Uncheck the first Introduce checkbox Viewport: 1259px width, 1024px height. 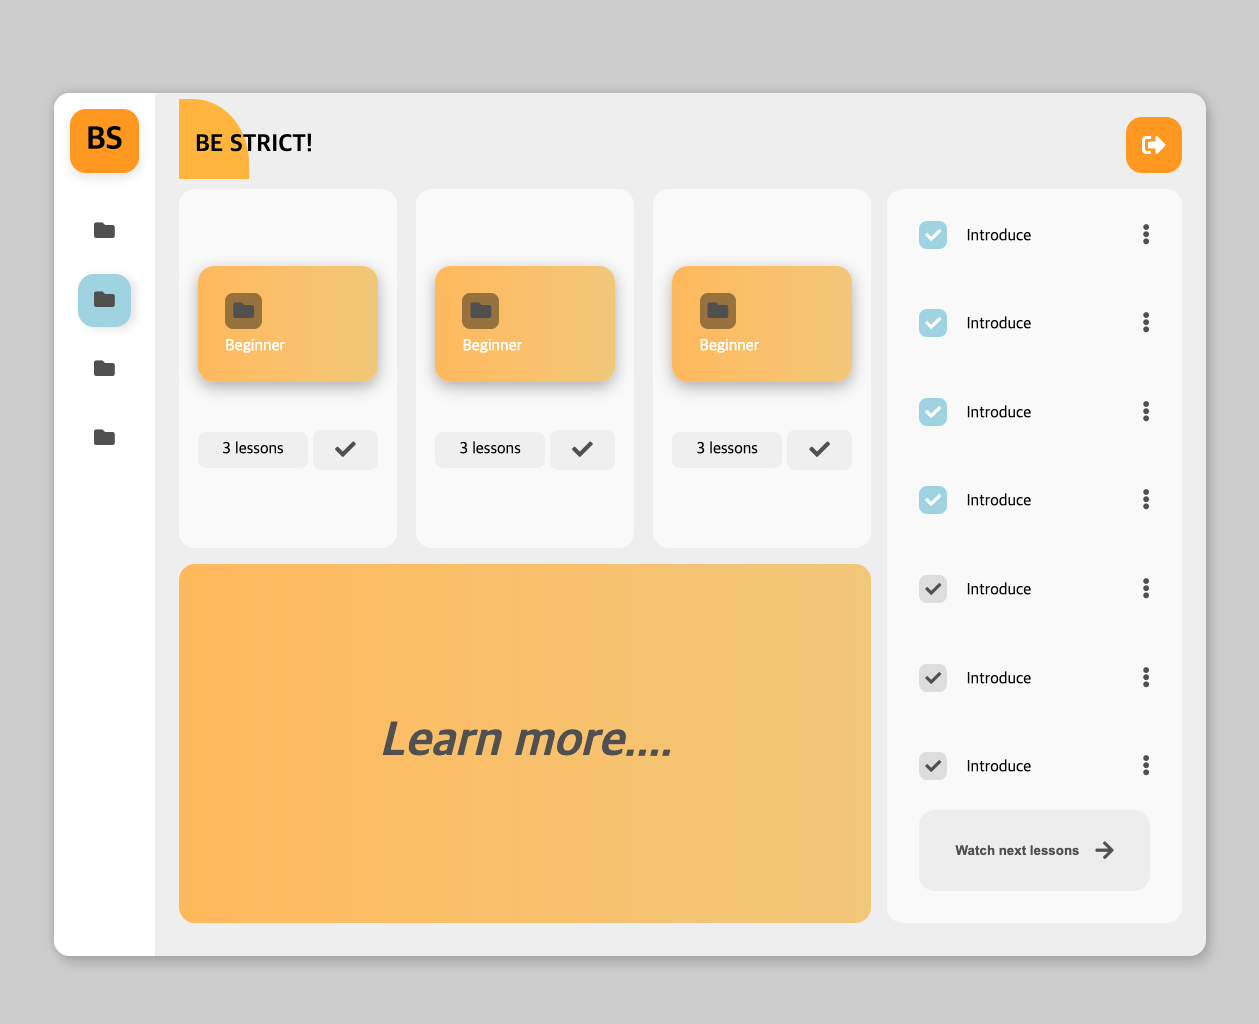(x=933, y=235)
